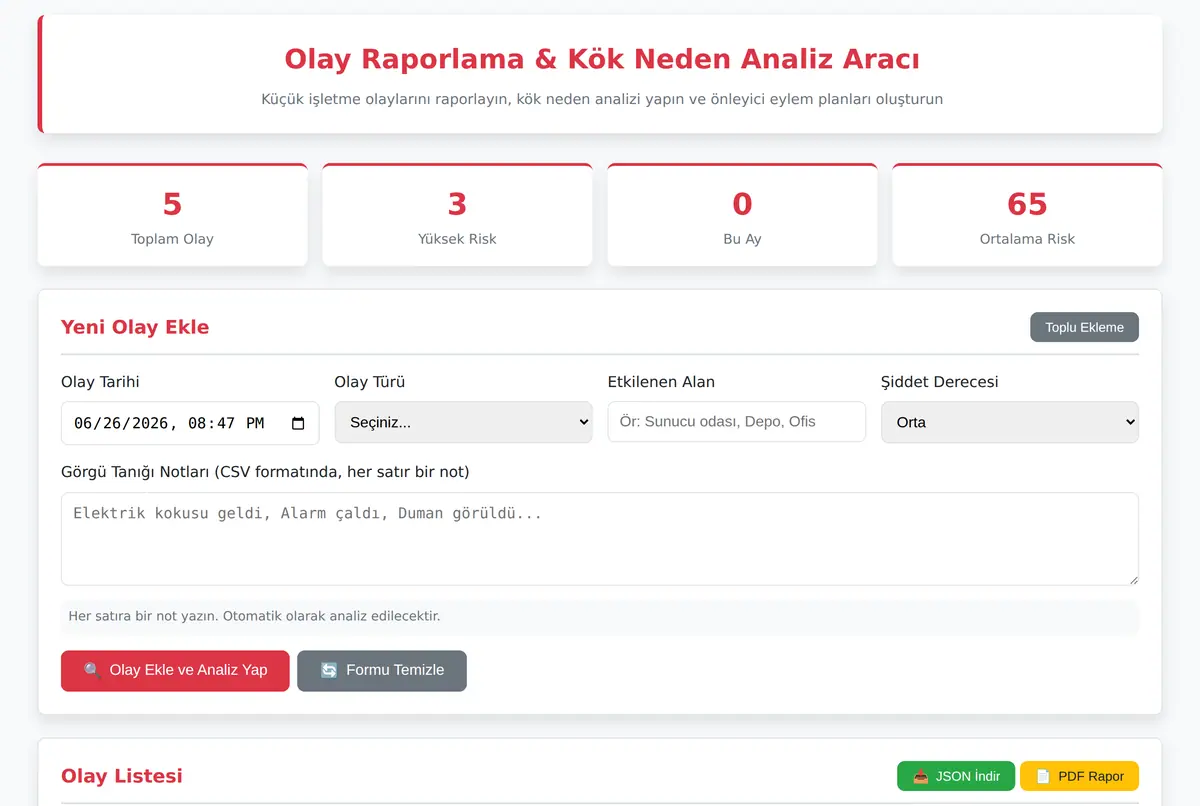Click into the Görgü Tanığı Notları textarea
The image size is (1200, 806).
click(600, 538)
